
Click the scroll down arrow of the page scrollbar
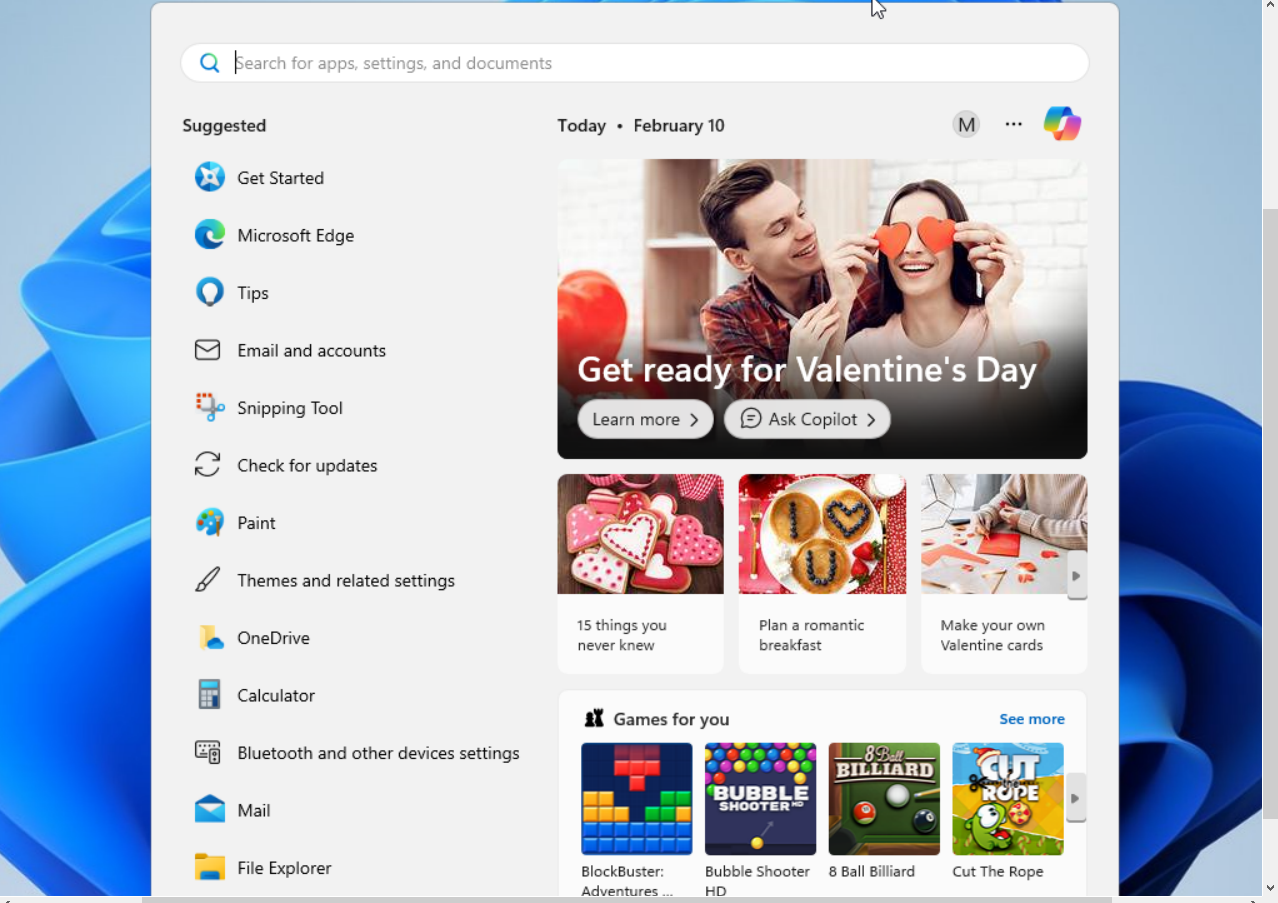click(x=1270, y=888)
